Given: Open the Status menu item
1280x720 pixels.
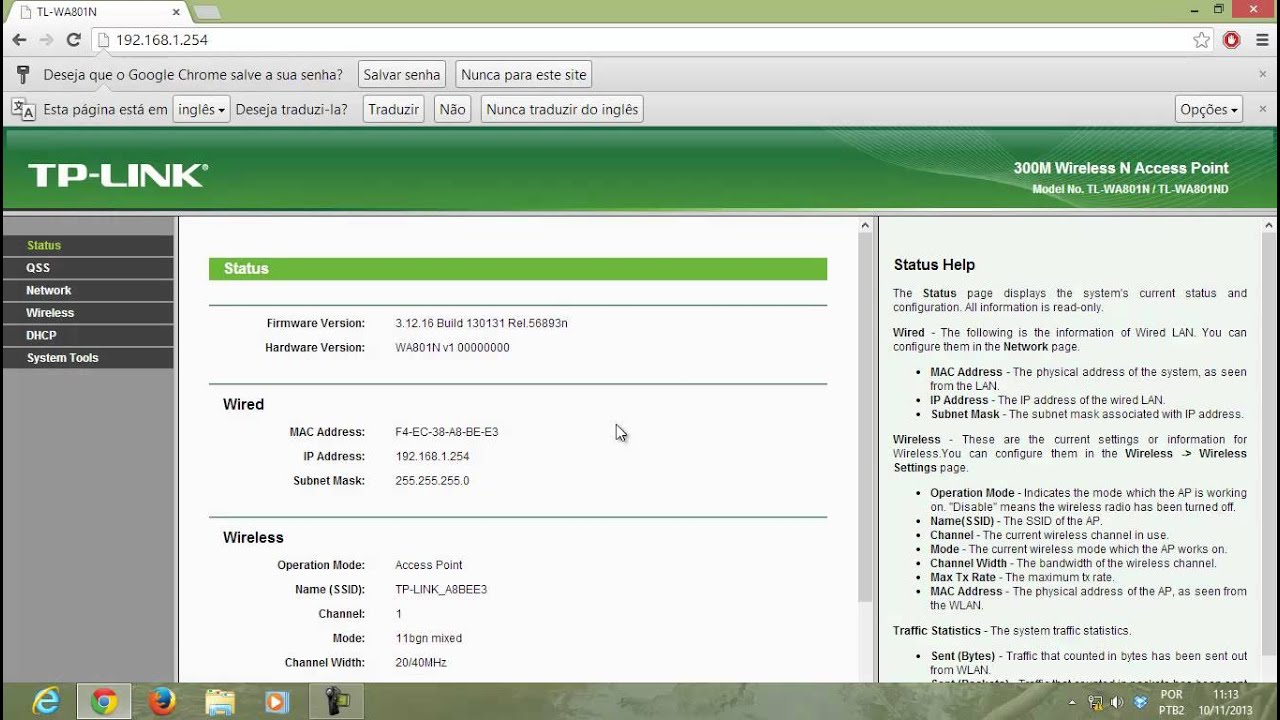Looking at the screenshot, I should point(88,245).
